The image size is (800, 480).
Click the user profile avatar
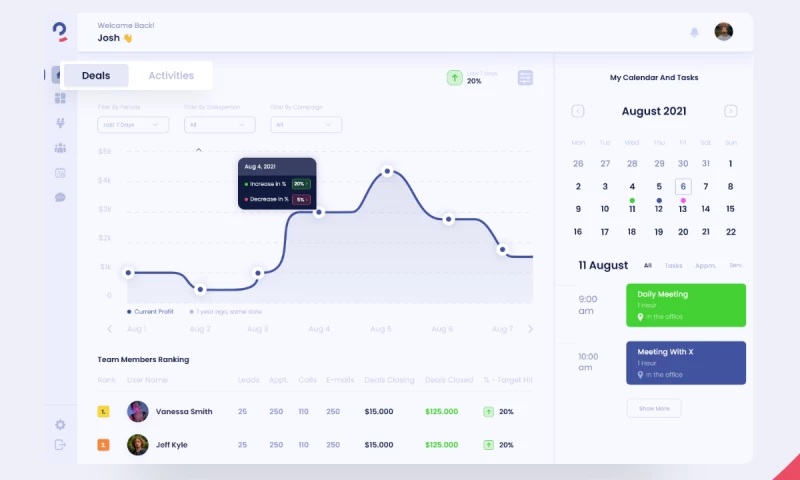coord(724,32)
